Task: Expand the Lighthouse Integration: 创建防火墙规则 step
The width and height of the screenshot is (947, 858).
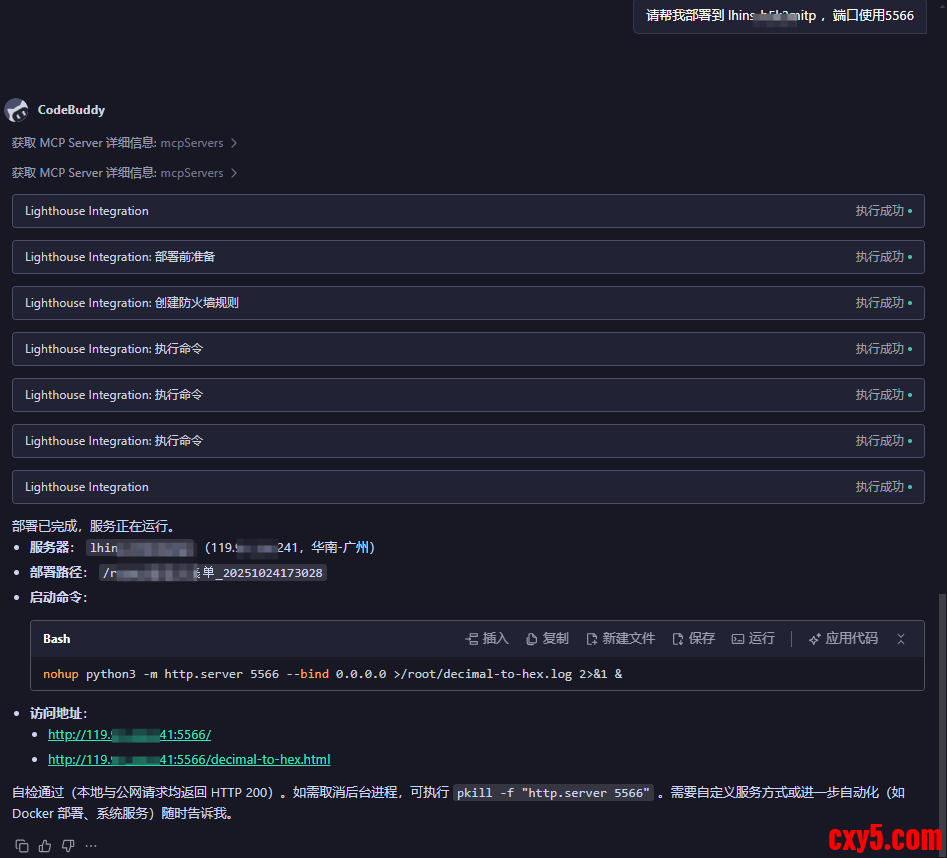Action: (x=468, y=303)
